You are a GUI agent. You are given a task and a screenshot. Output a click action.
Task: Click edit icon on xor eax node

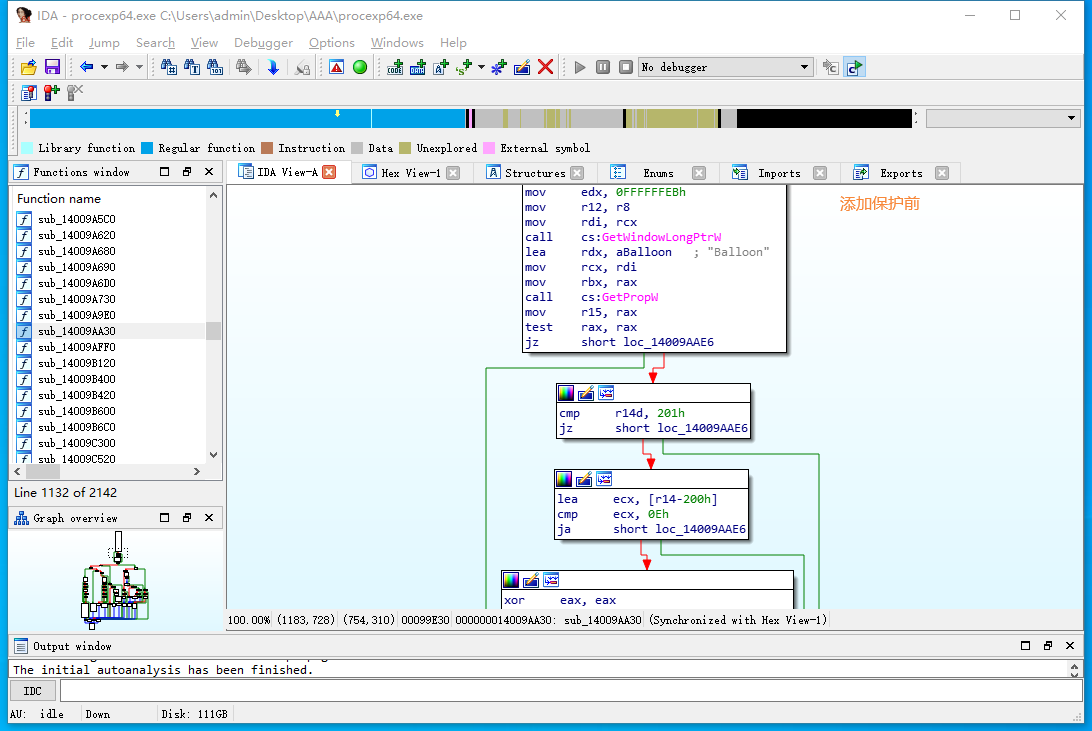[531, 580]
